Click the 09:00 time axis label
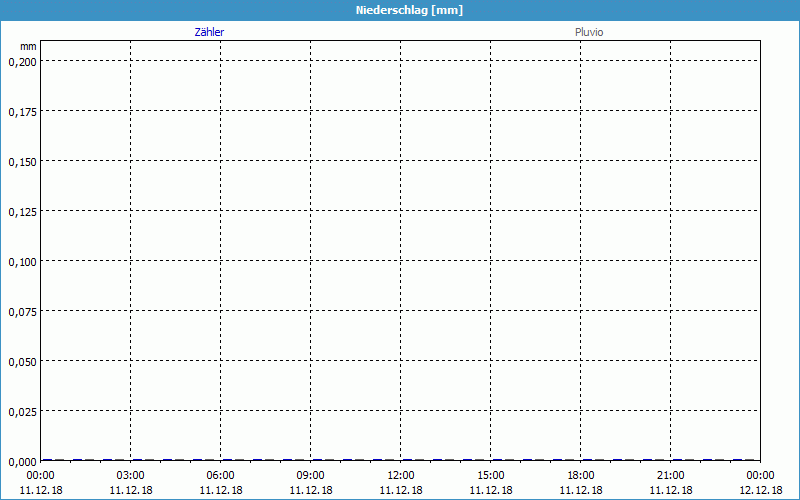The image size is (800, 500). [x=311, y=476]
